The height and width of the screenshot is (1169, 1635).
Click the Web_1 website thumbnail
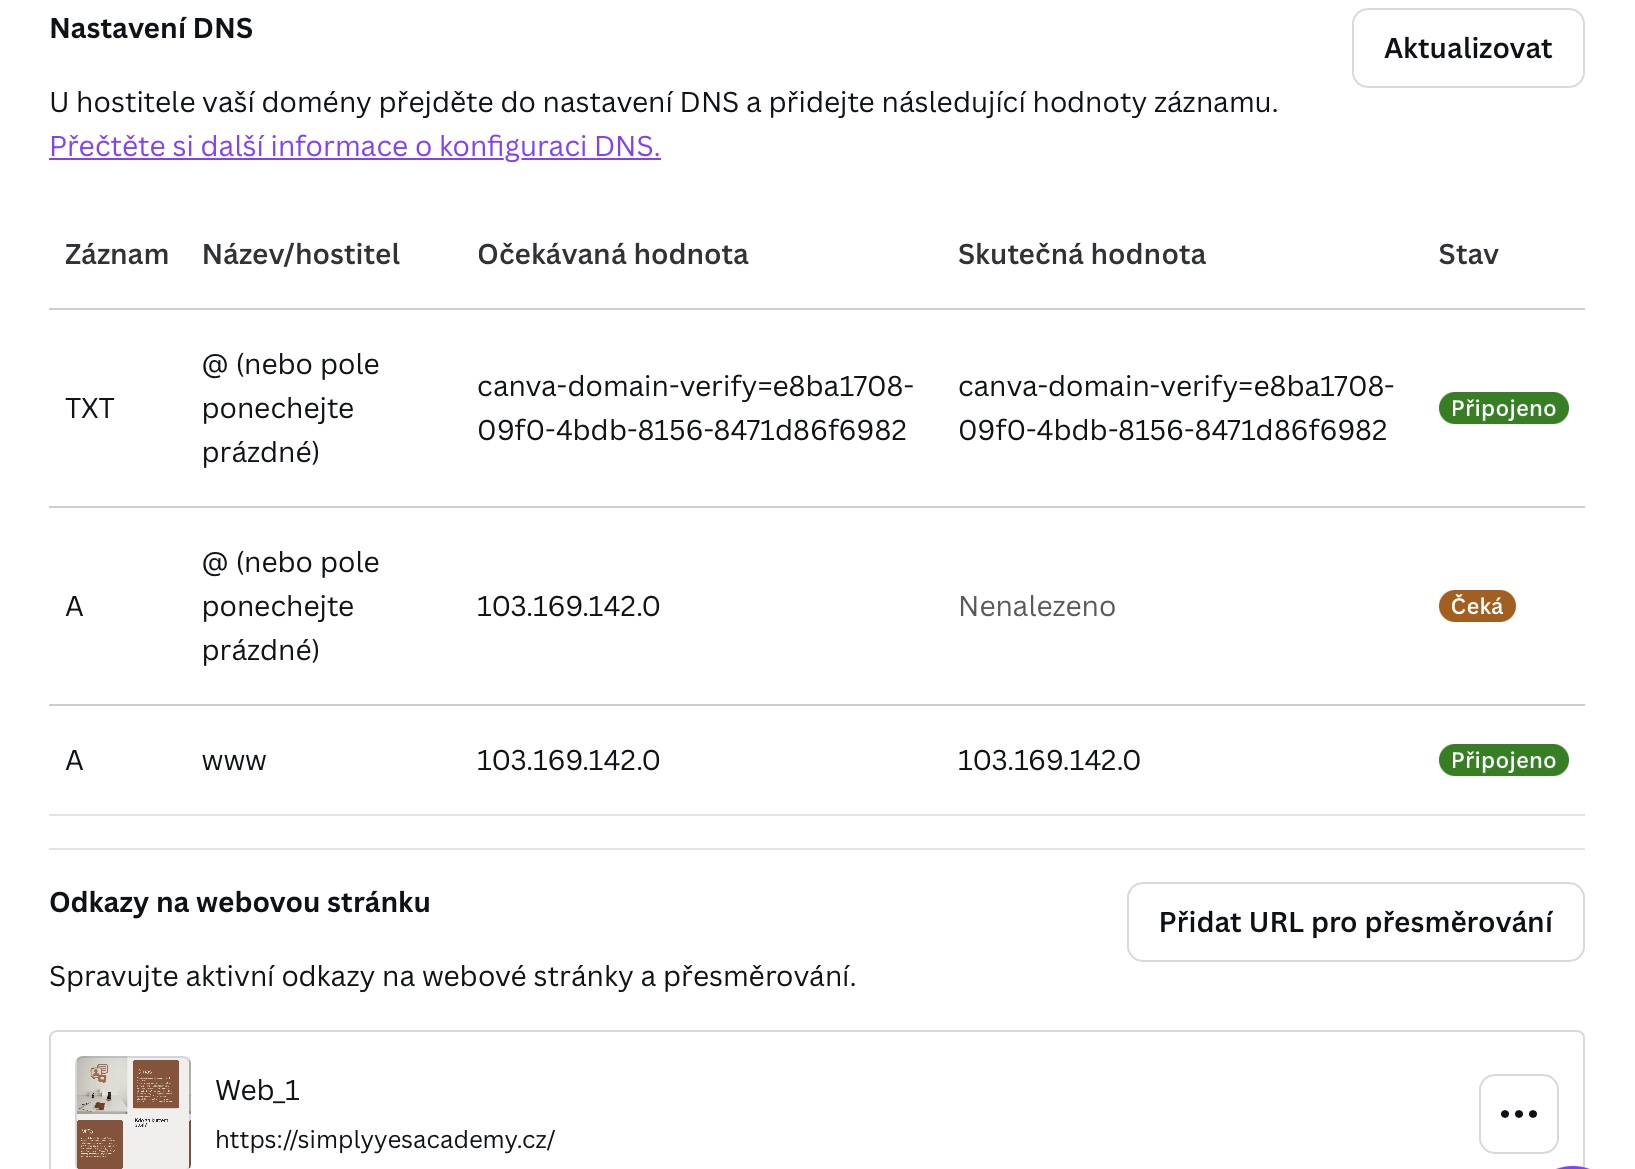click(x=133, y=1111)
